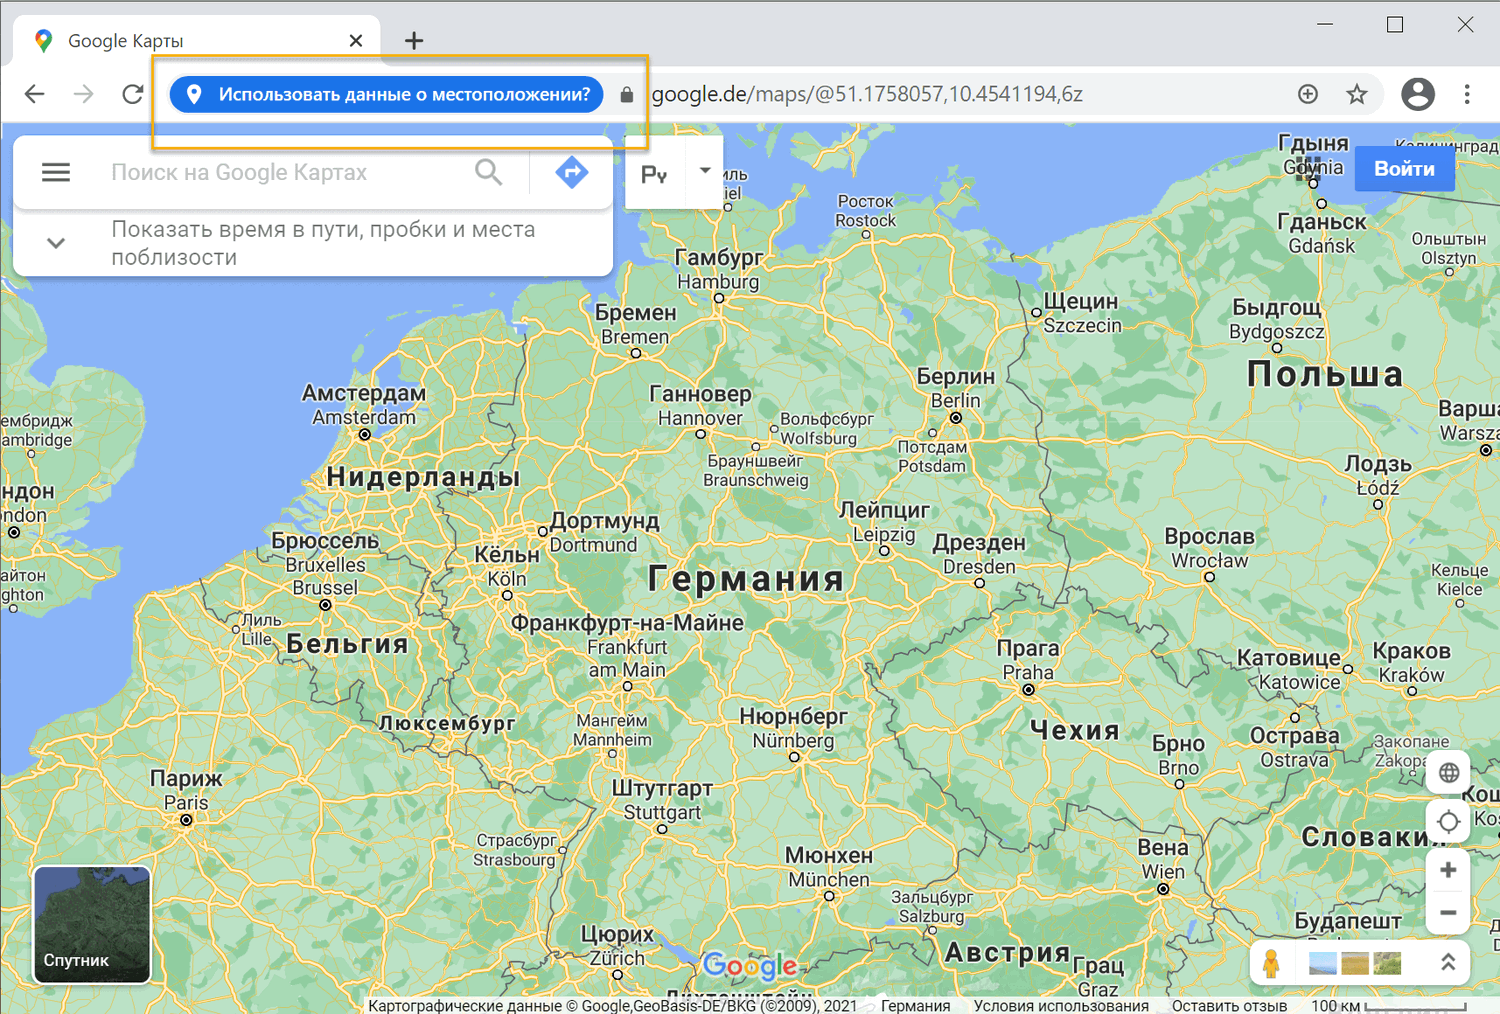Click the Берлин city label on map

coord(956,377)
